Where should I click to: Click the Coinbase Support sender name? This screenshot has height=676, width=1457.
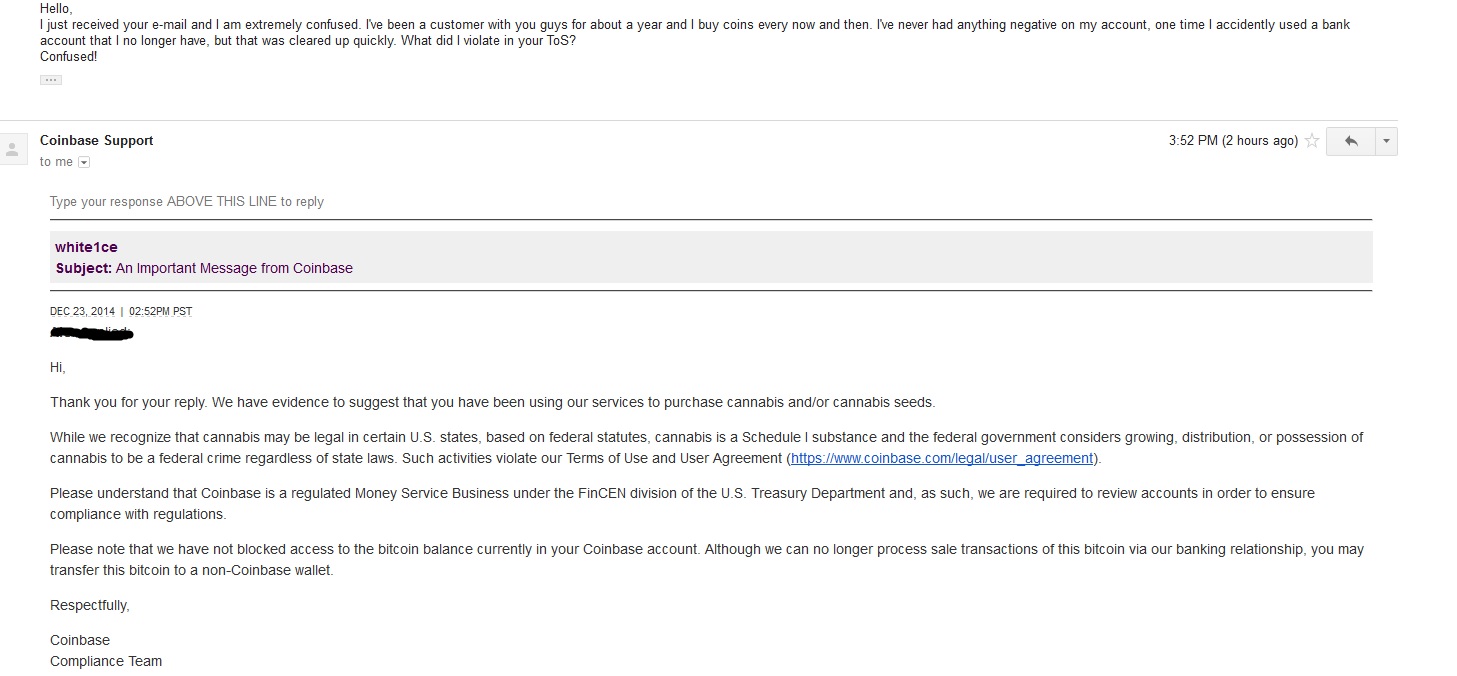coord(97,141)
